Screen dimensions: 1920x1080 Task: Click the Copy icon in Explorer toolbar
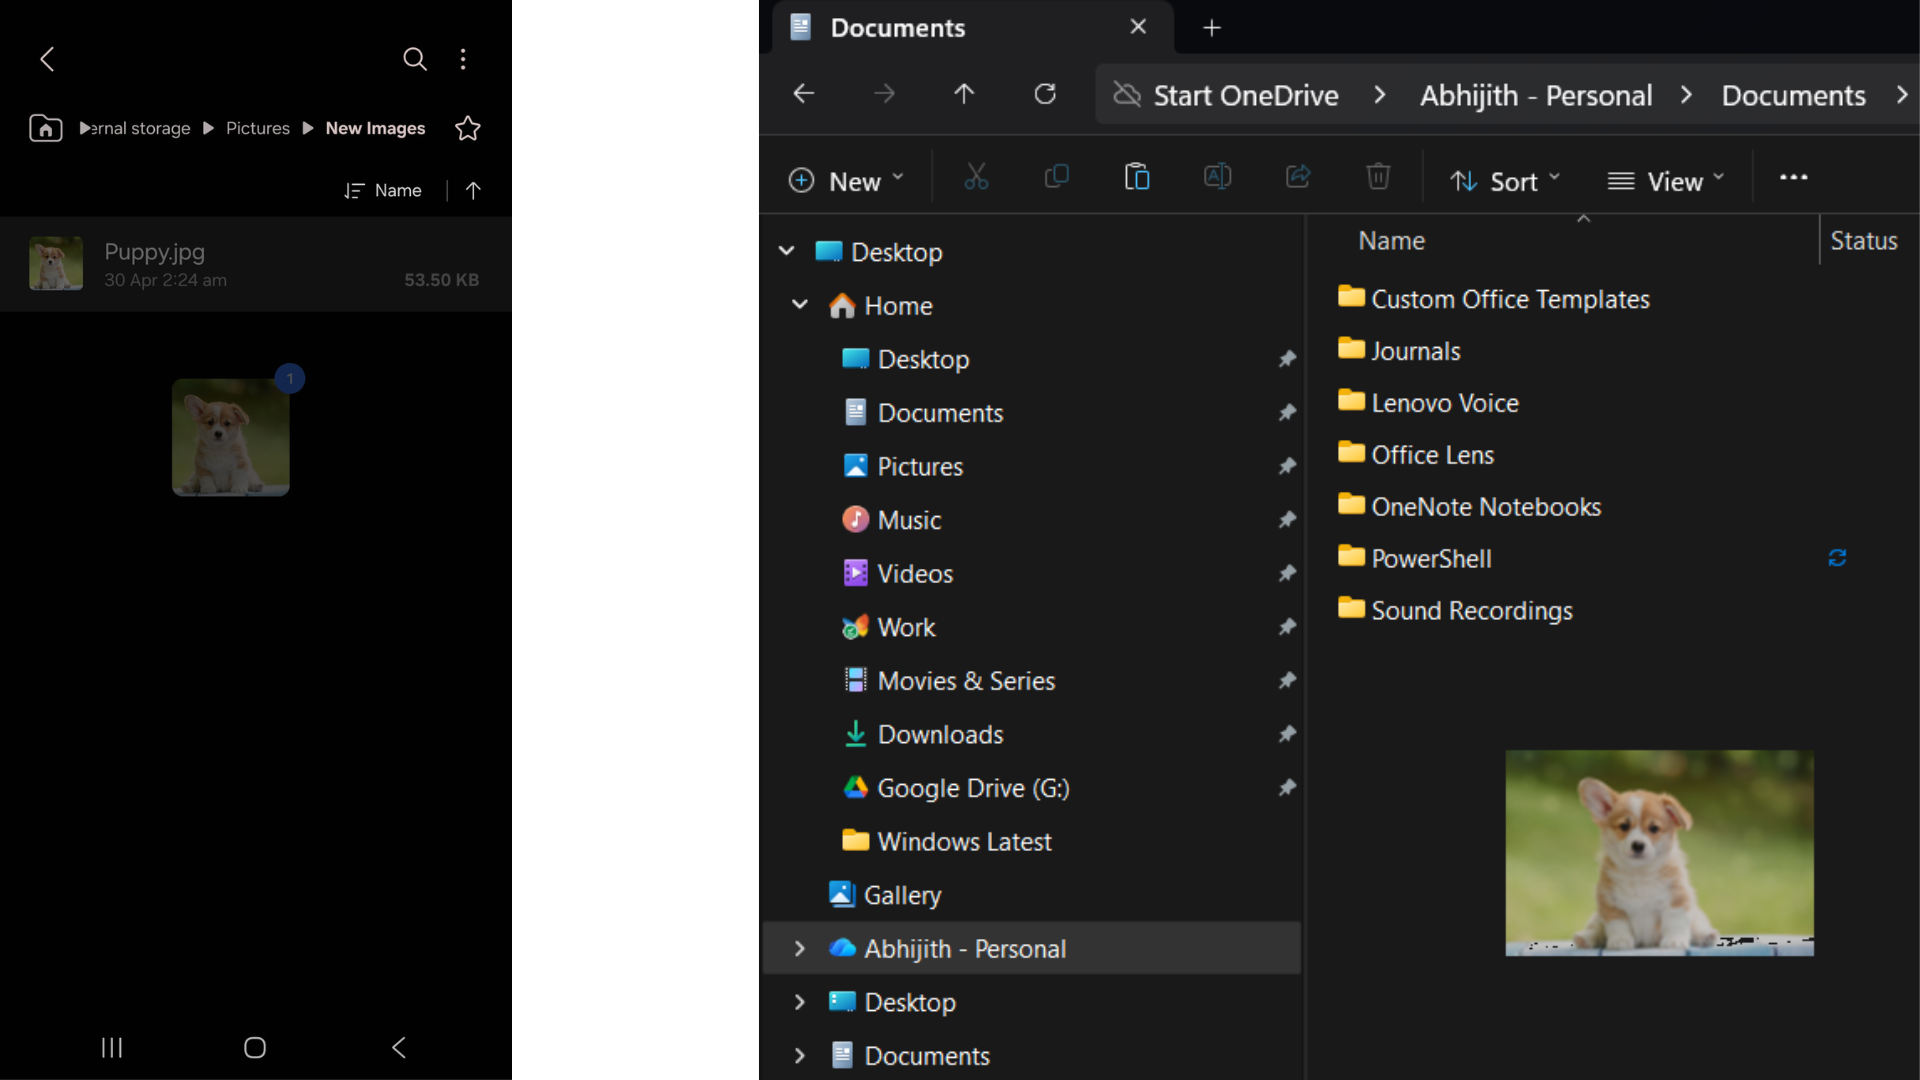pyautogui.click(x=1057, y=177)
